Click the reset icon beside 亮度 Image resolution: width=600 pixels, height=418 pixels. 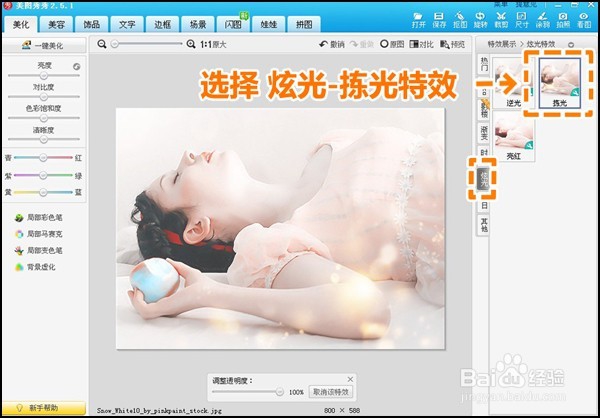coord(77,67)
